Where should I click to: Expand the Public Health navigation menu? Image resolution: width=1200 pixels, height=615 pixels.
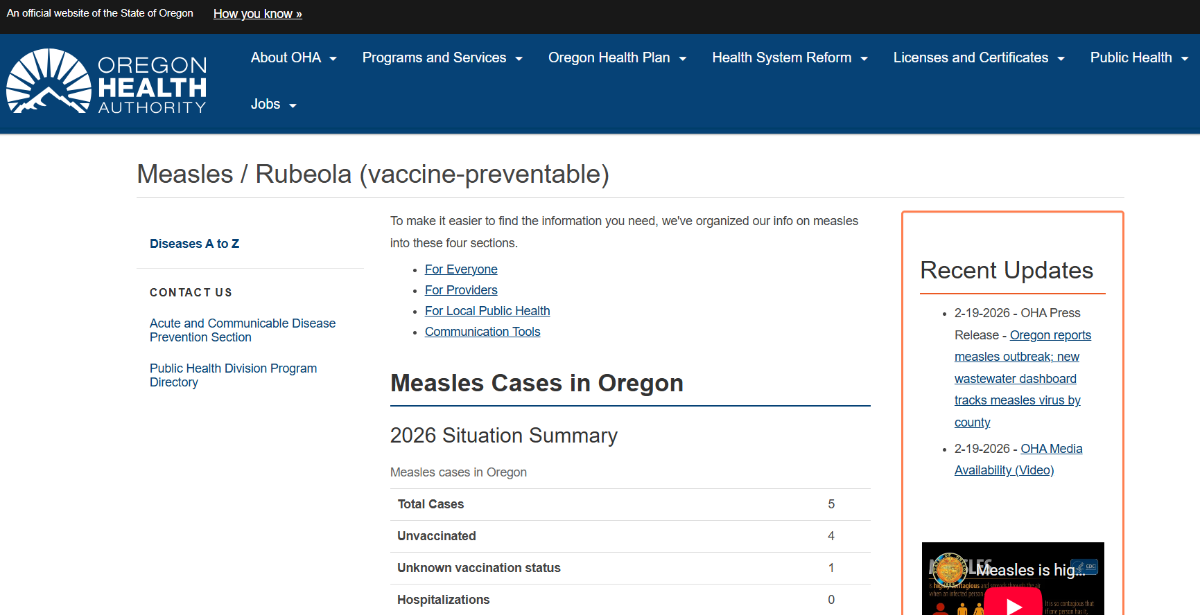pyautogui.click(x=1138, y=57)
